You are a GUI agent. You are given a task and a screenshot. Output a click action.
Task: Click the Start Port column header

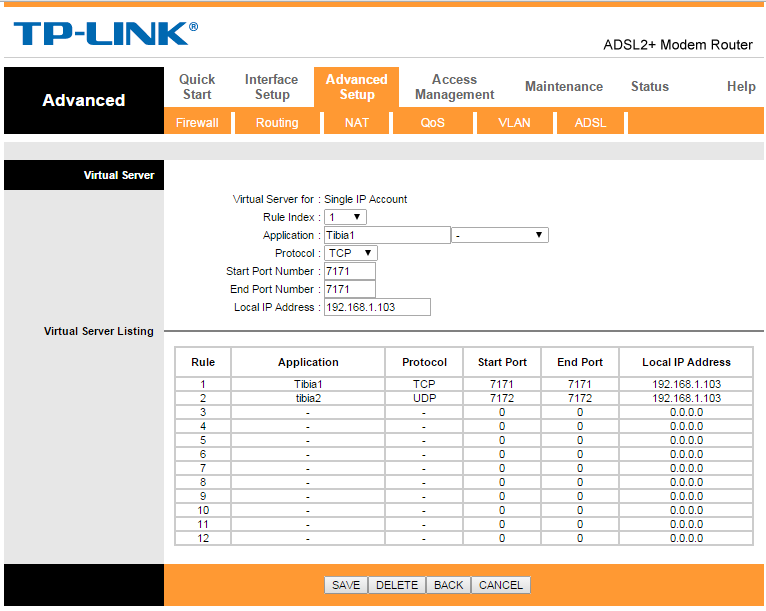502,362
